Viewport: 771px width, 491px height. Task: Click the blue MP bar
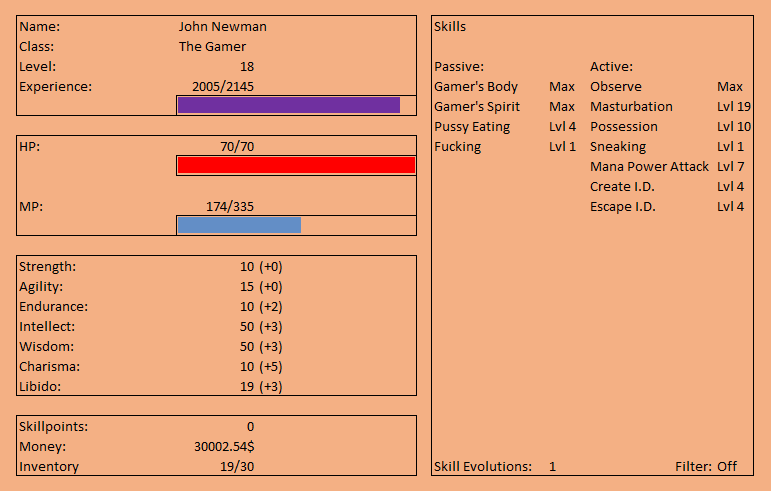click(x=239, y=225)
